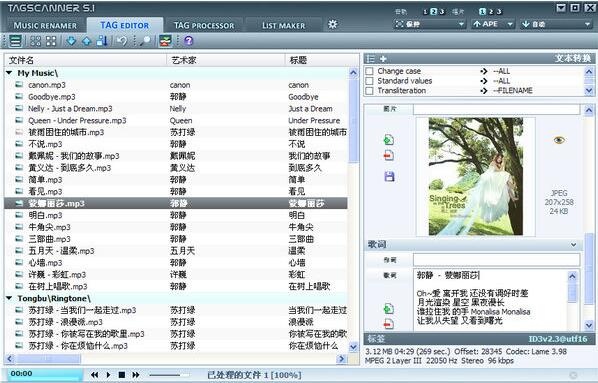Switch to the Tag Processor tab
Screen dimensions: 598x383
[204, 26]
